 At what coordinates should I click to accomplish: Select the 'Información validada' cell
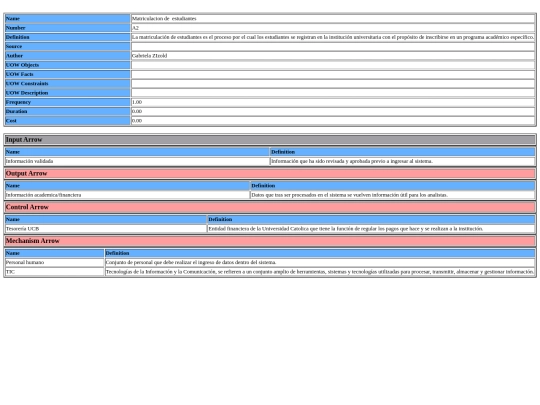(x=137, y=161)
